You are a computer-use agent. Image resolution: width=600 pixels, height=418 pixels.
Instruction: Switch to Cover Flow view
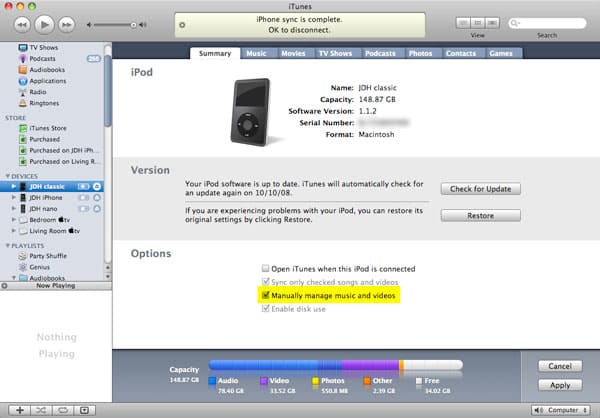[489, 22]
